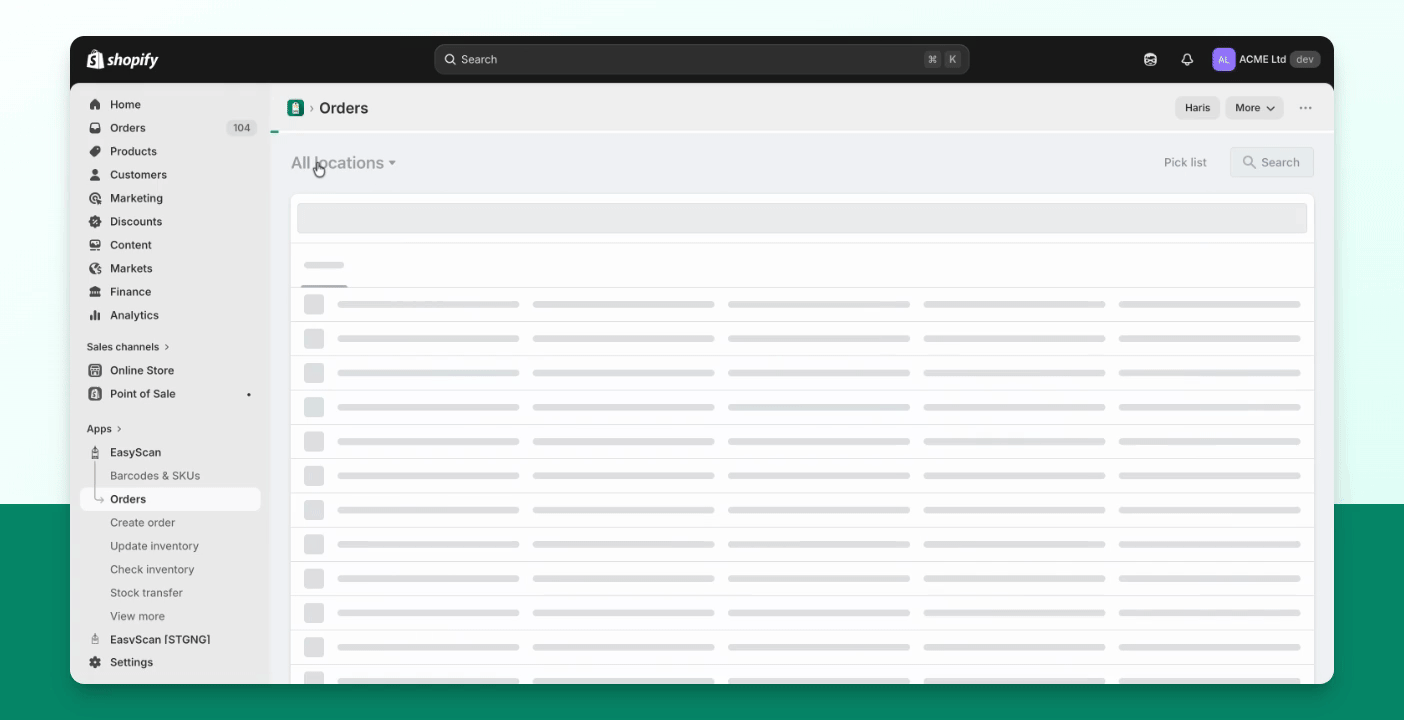
Task: Click the Haris button
Action: (1197, 108)
